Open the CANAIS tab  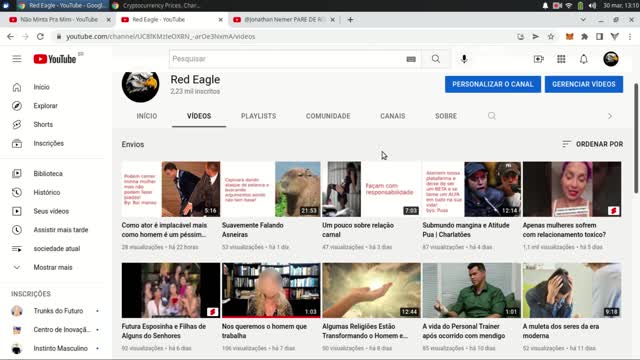point(393,116)
